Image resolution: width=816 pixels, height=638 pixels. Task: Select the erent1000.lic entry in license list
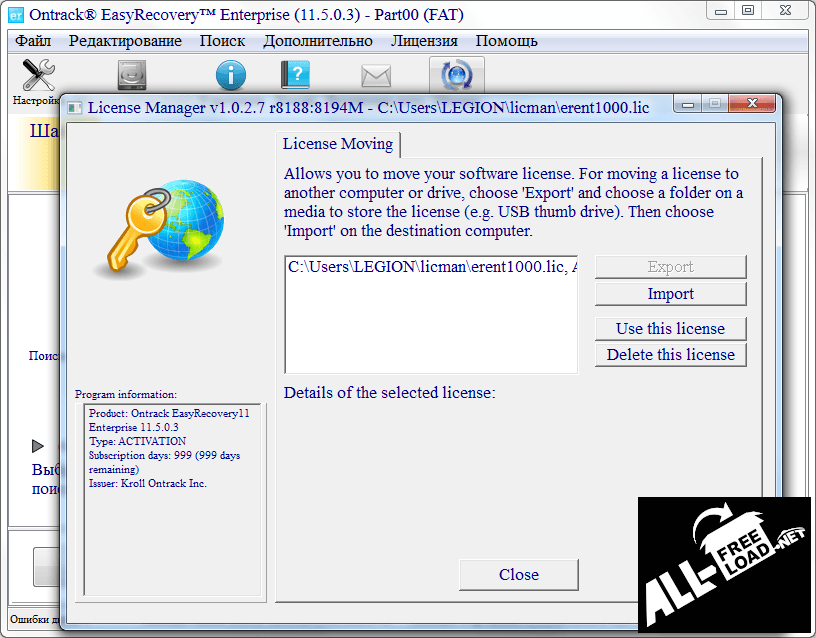click(430, 267)
